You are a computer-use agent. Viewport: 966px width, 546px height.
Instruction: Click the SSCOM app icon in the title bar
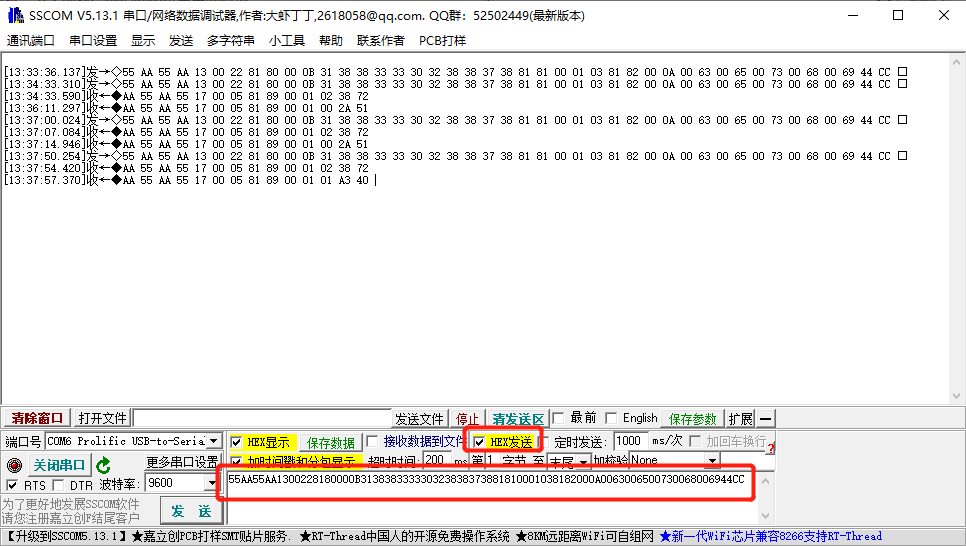click(15, 15)
